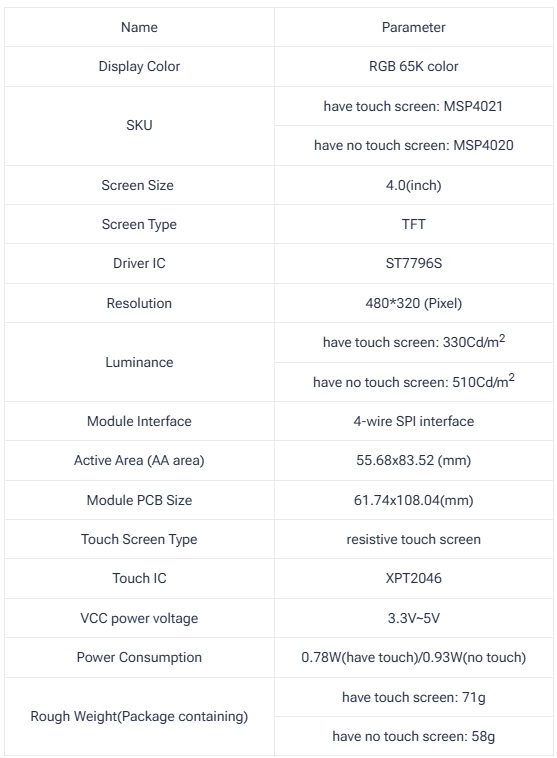Click the Rough Weight(Package containing) label
557x758 pixels.
[139, 716]
